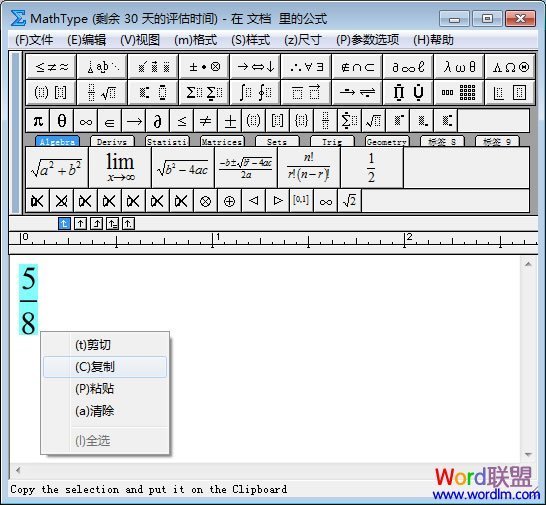546x505 pixels.
Task: Open the uppercase Greek palette (ΛΩ)
Action: click(x=510, y=67)
